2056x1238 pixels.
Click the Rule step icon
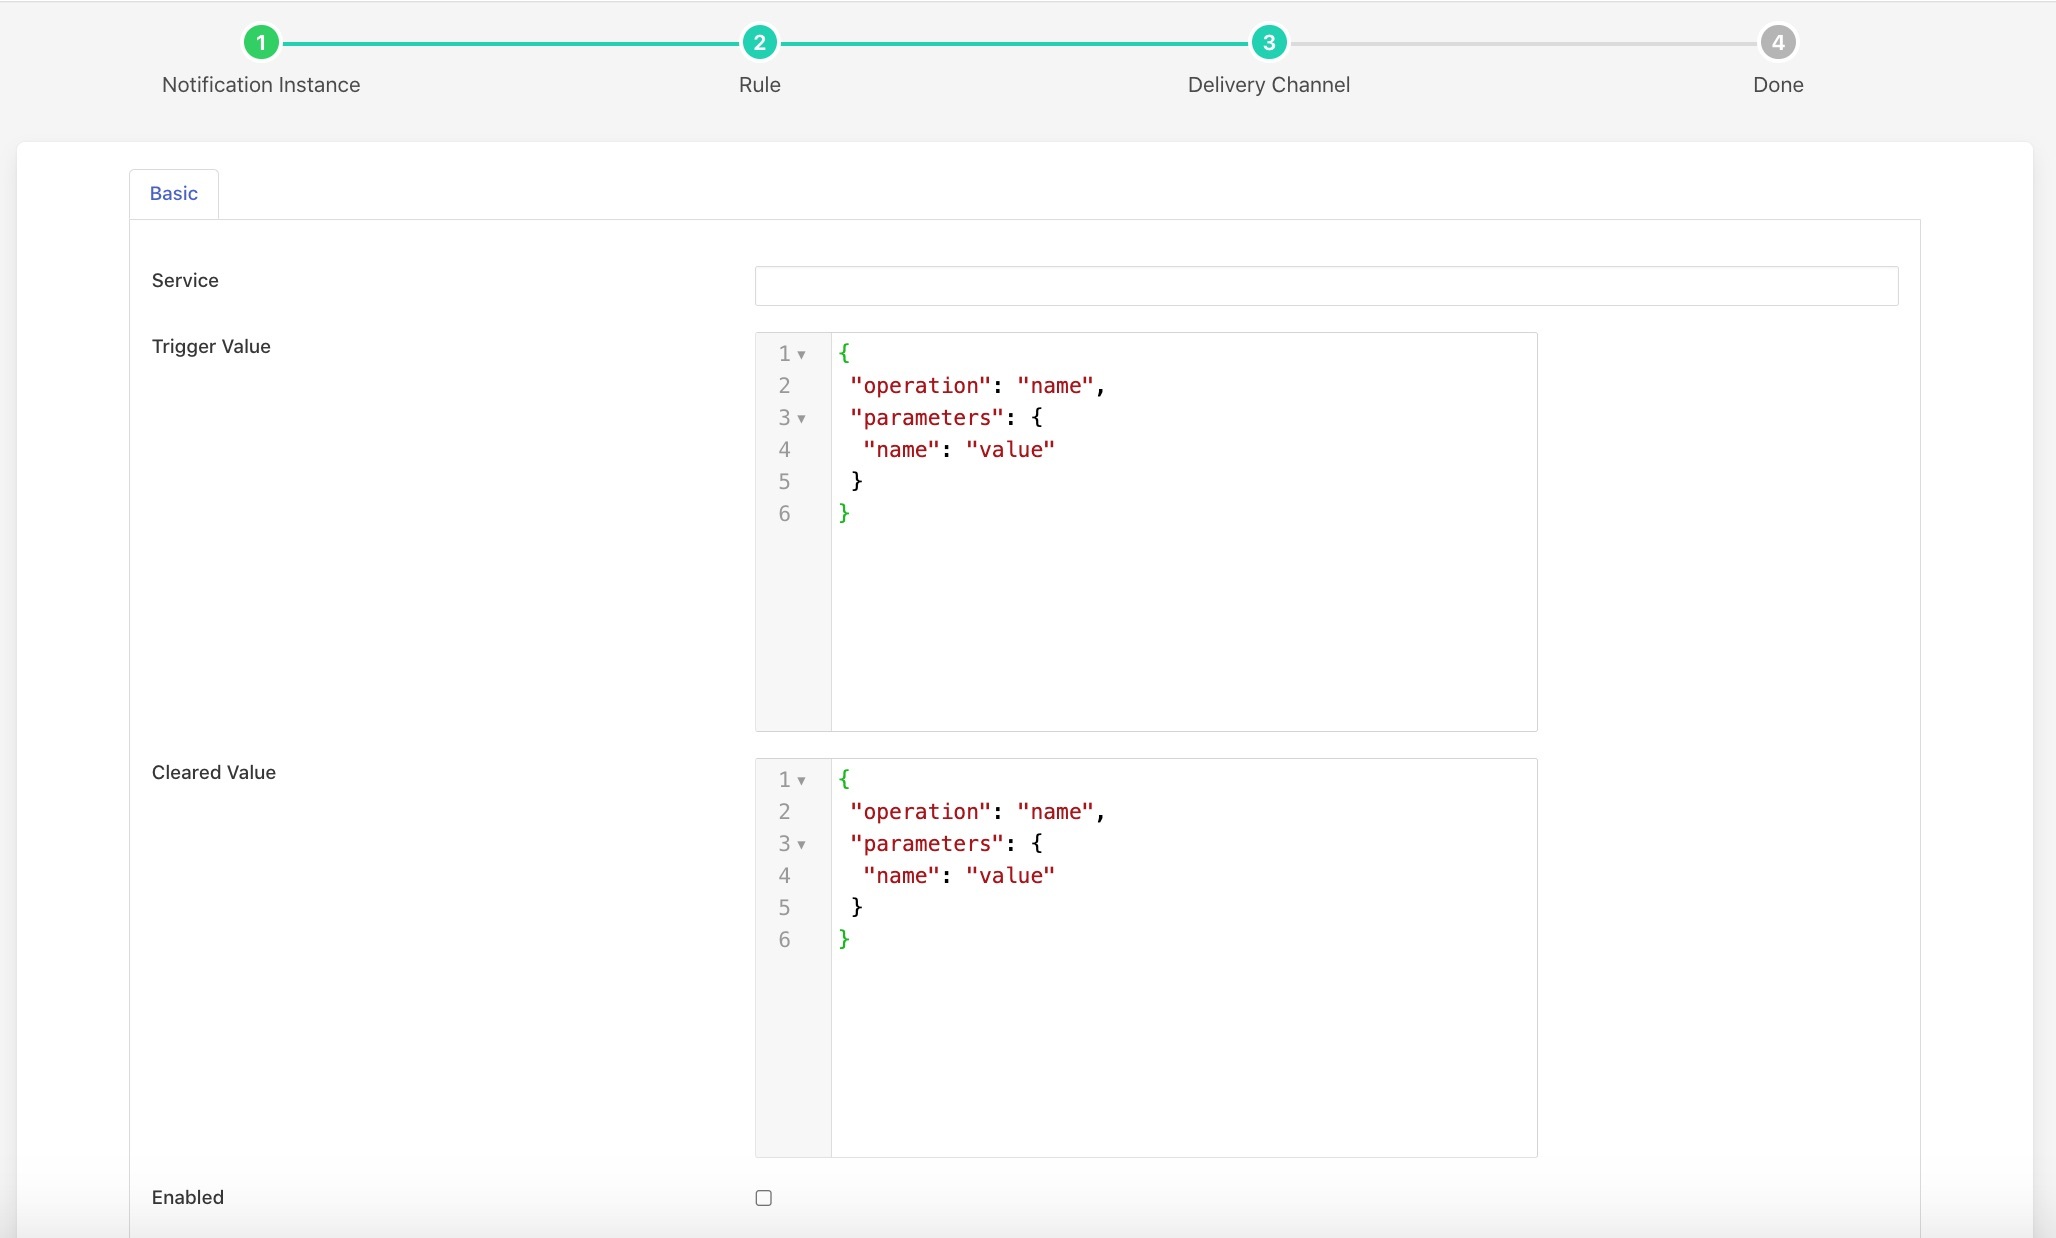758,41
